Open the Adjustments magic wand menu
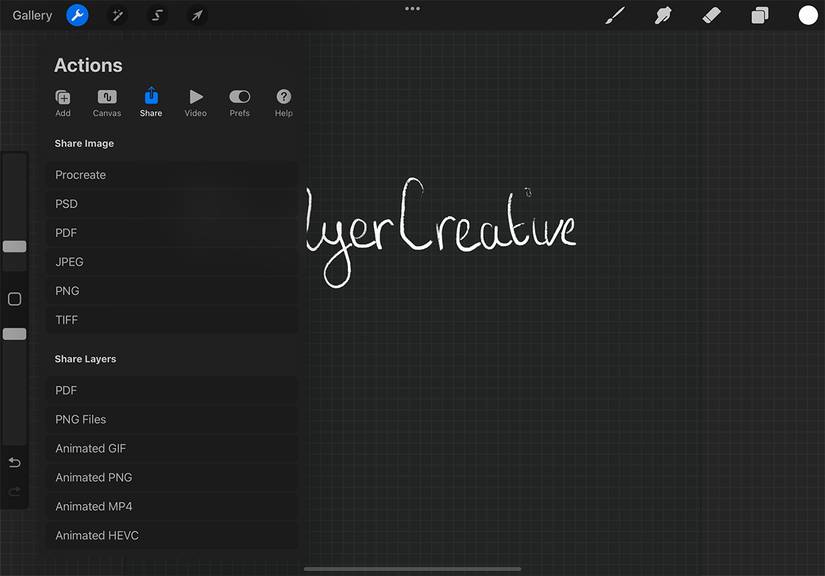This screenshot has width=825, height=576. [117, 15]
